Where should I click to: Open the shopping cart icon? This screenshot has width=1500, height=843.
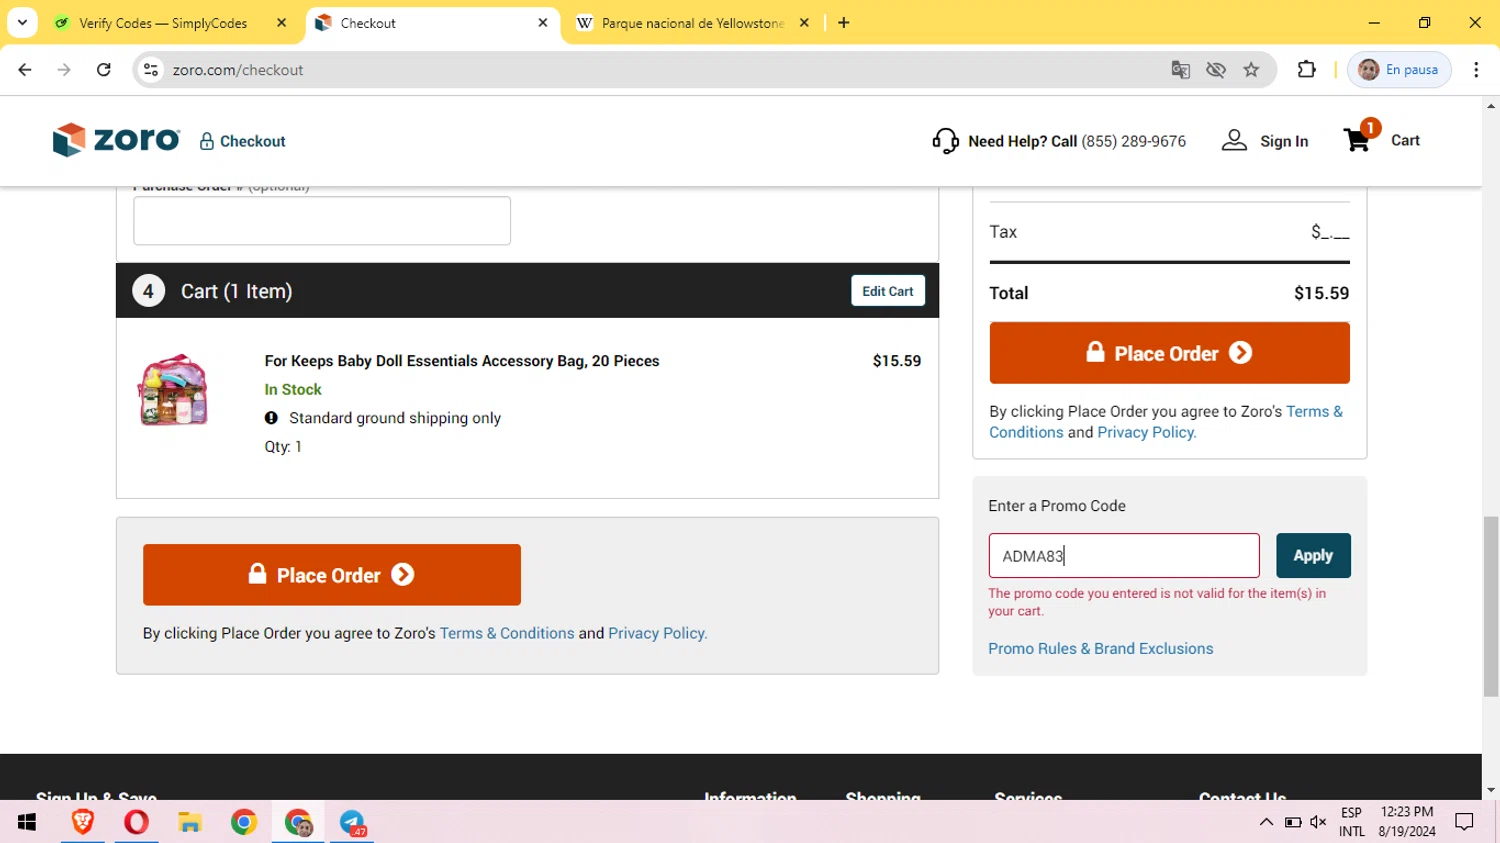point(1358,139)
